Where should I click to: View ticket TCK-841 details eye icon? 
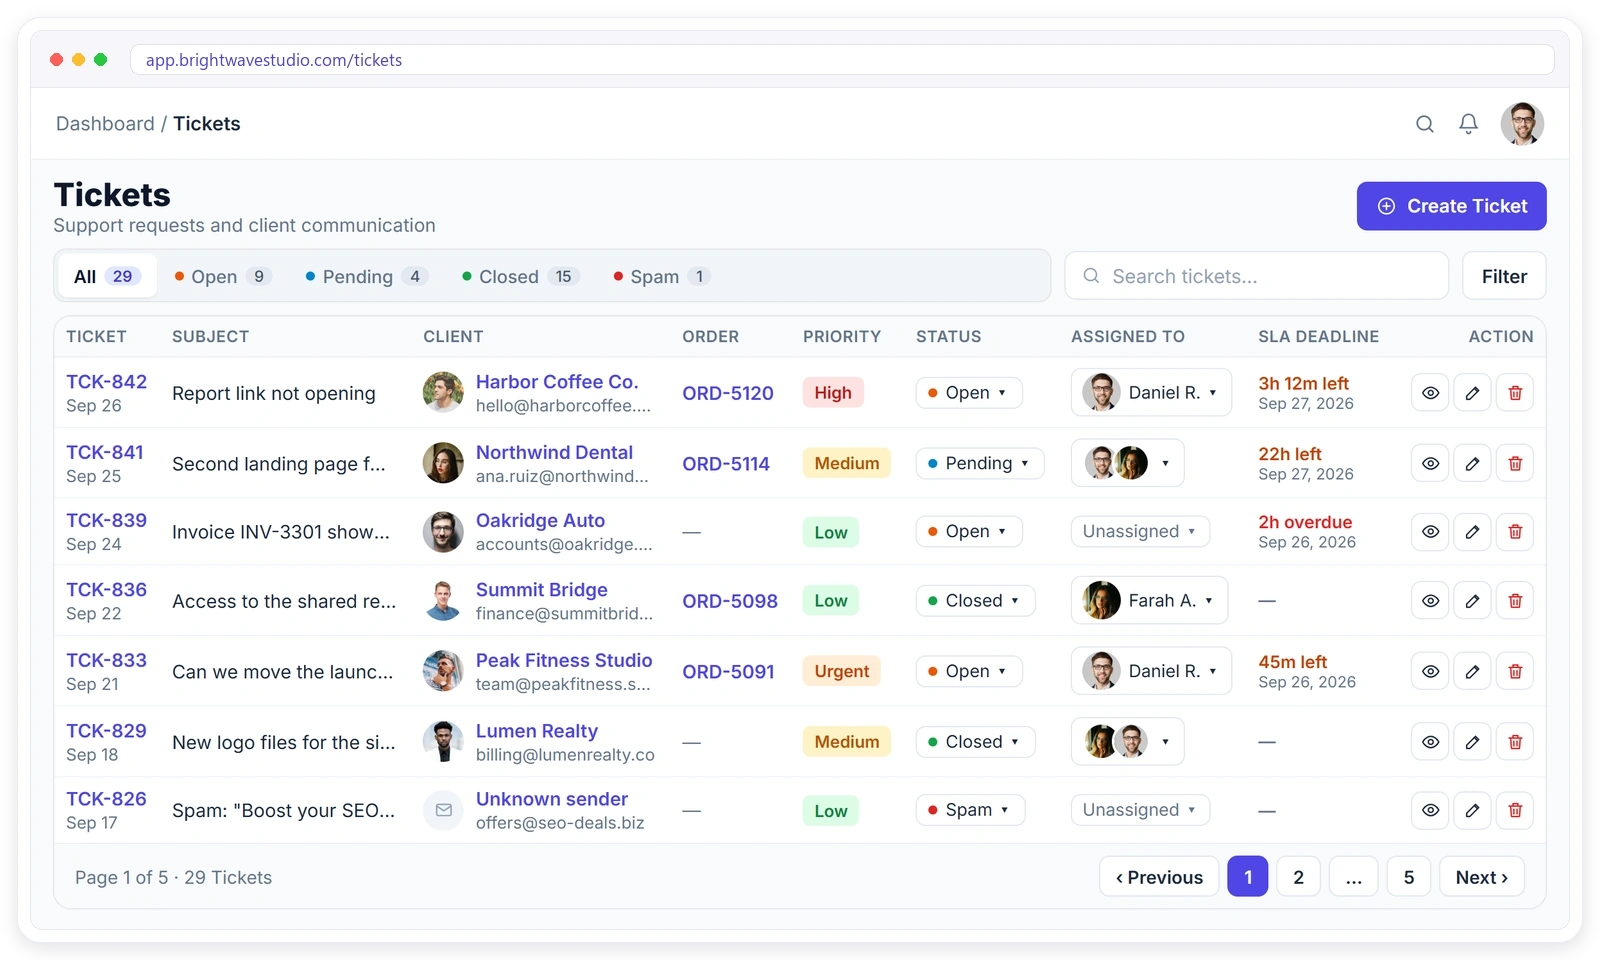pyautogui.click(x=1431, y=464)
